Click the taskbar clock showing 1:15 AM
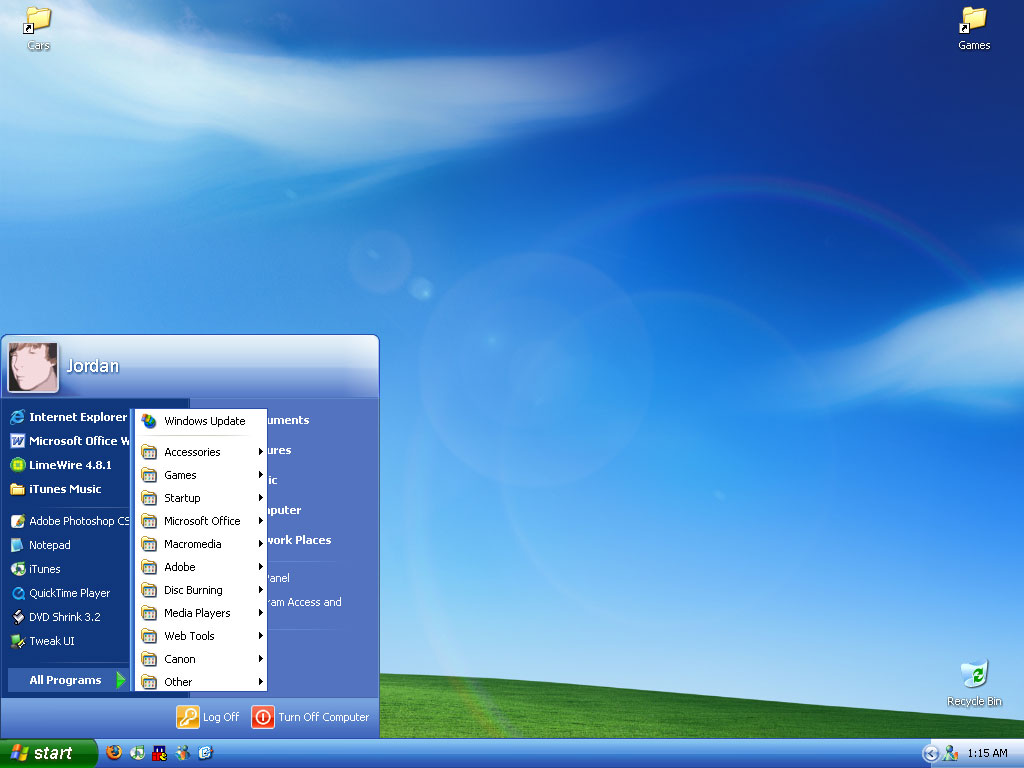Screen dimensions: 1024x768 (x=987, y=754)
